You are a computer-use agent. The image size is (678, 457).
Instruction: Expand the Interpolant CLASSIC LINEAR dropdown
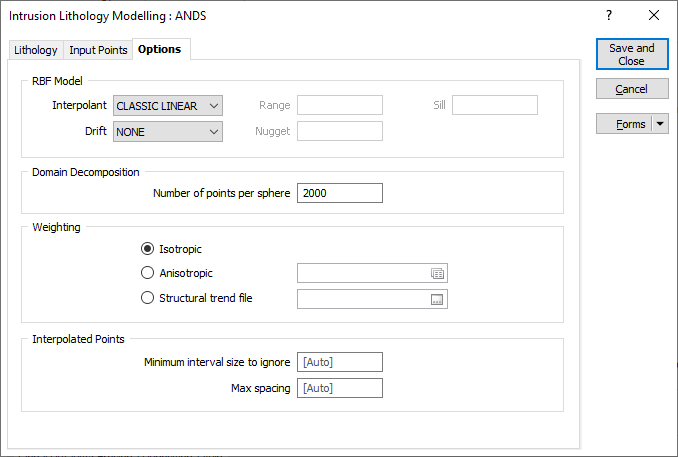(x=168, y=106)
